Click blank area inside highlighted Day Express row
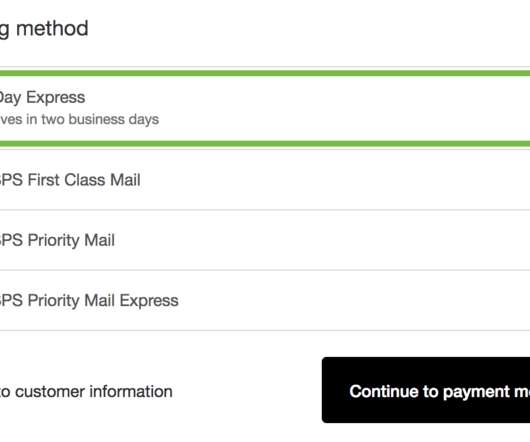This screenshot has height=442, width=530. 345,108
